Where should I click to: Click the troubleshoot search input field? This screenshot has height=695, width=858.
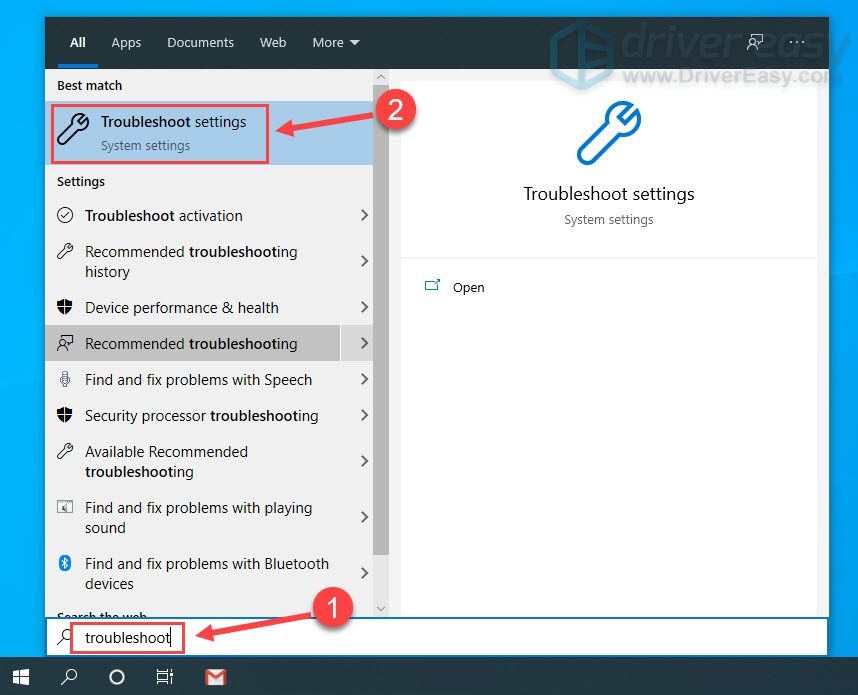(x=127, y=637)
